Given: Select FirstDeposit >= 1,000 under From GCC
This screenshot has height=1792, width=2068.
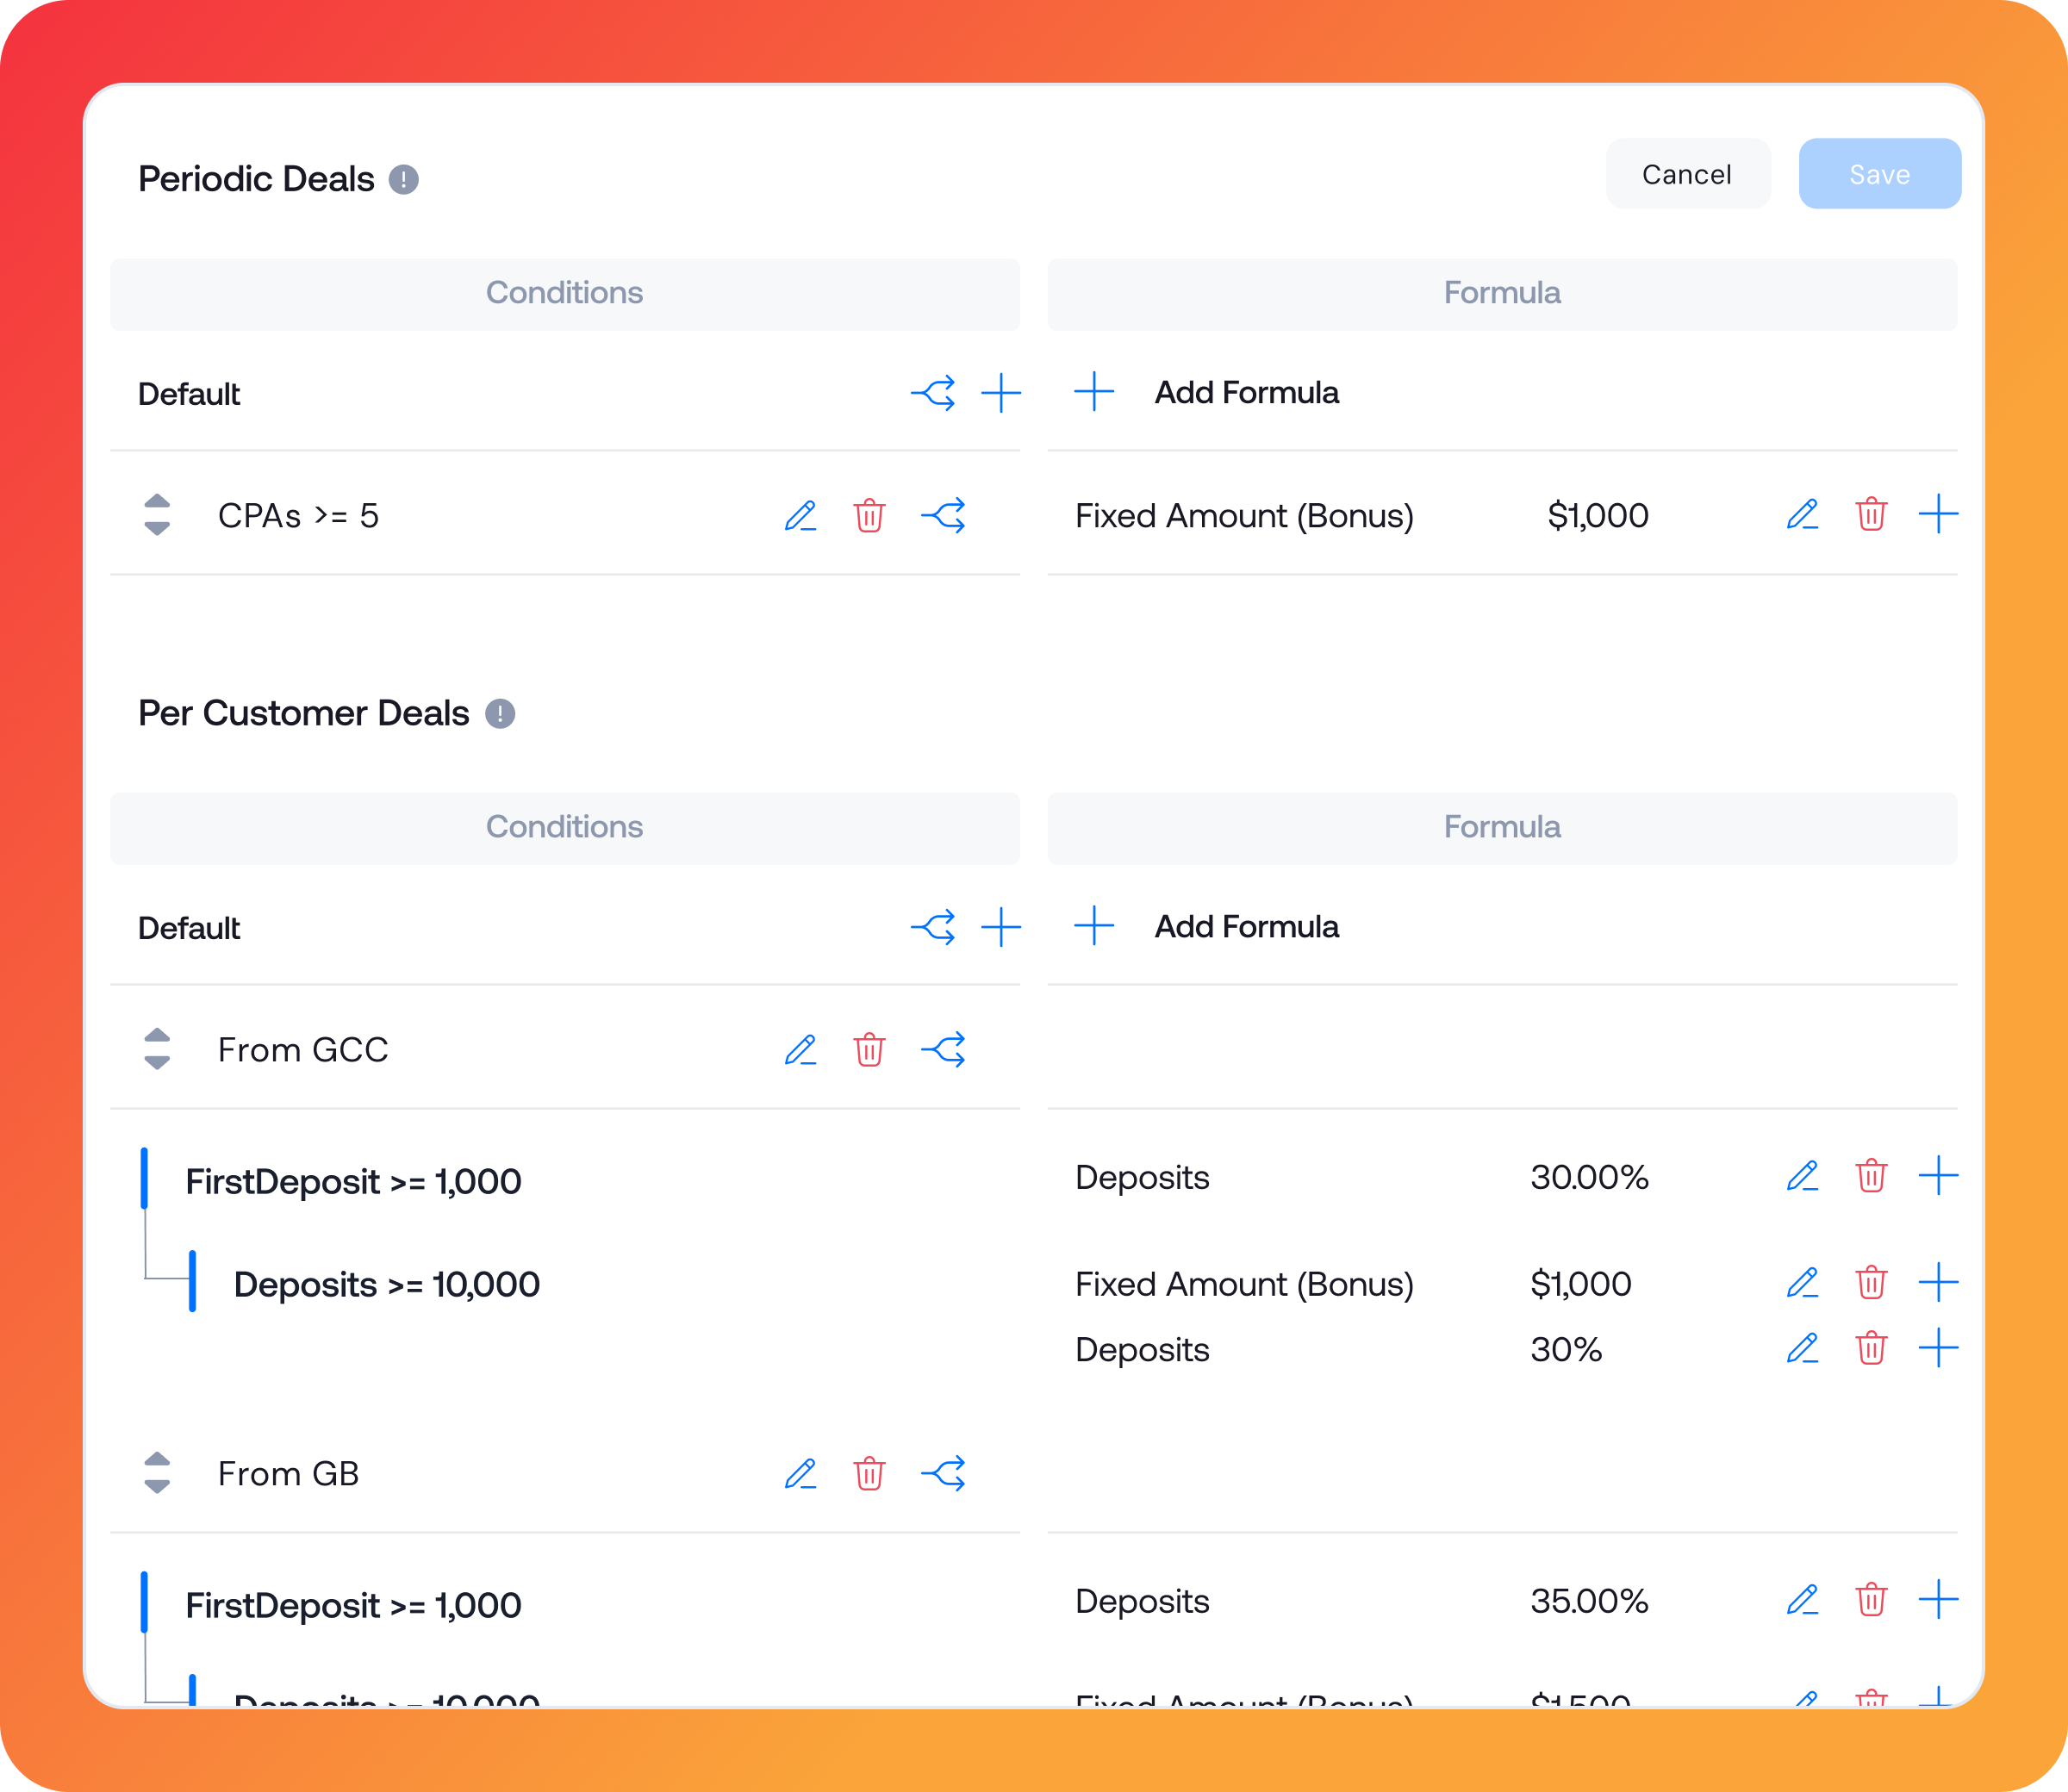Looking at the screenshot, I should pyautogui.click(x=353, y=1182).
